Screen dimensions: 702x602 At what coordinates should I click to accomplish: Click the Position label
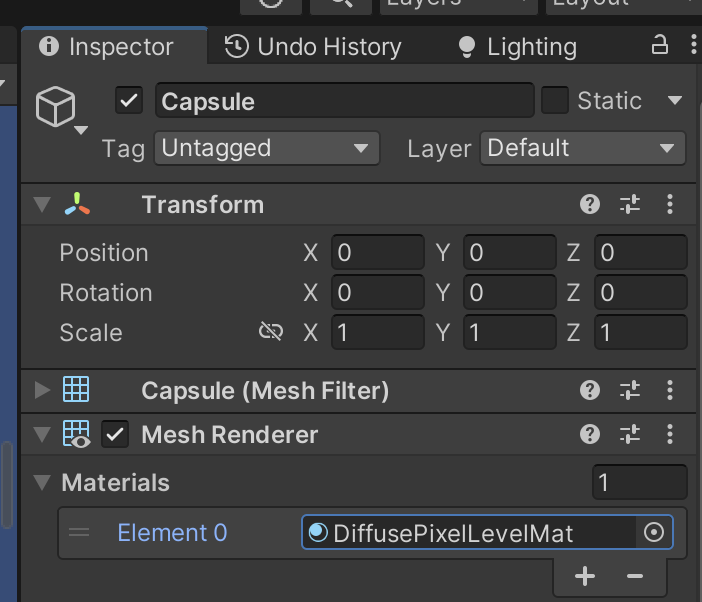click(104, 252)
